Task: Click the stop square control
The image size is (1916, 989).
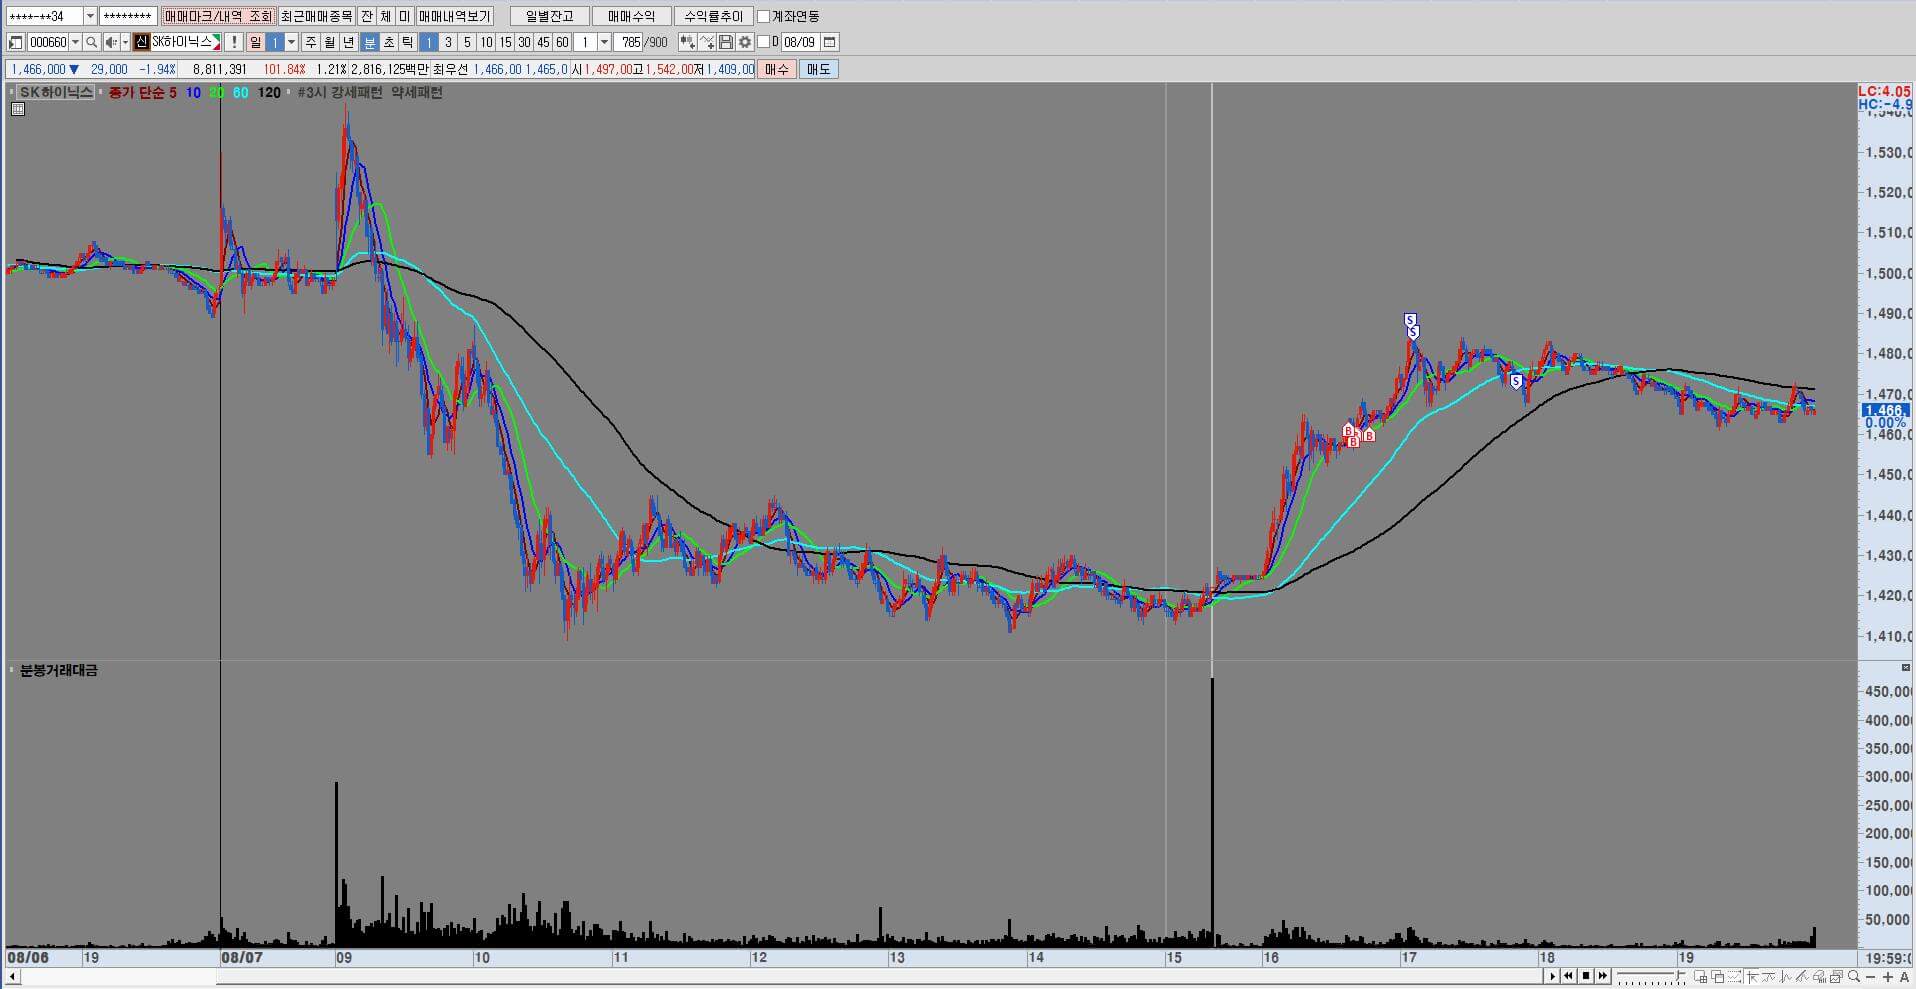Action: tap(1586, 976)
